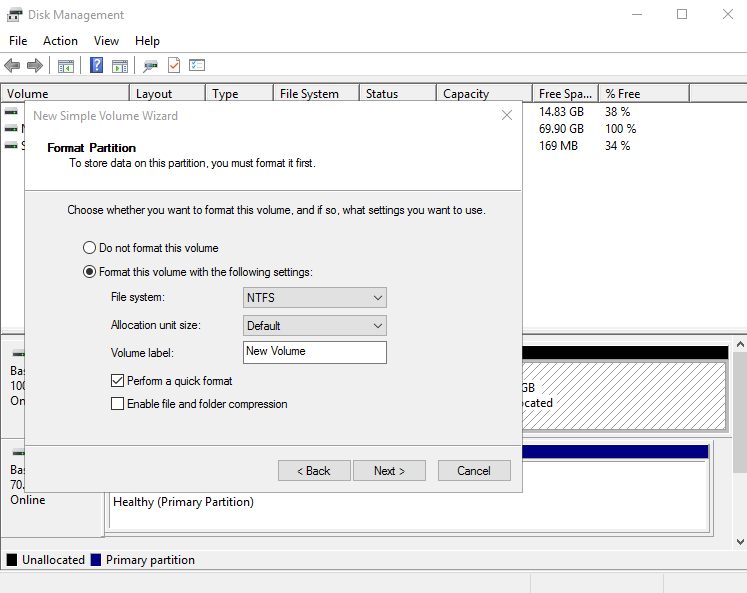Select the hatched unallocated disk region
Viewport: 747px width, 593px height.
point(624,396)
